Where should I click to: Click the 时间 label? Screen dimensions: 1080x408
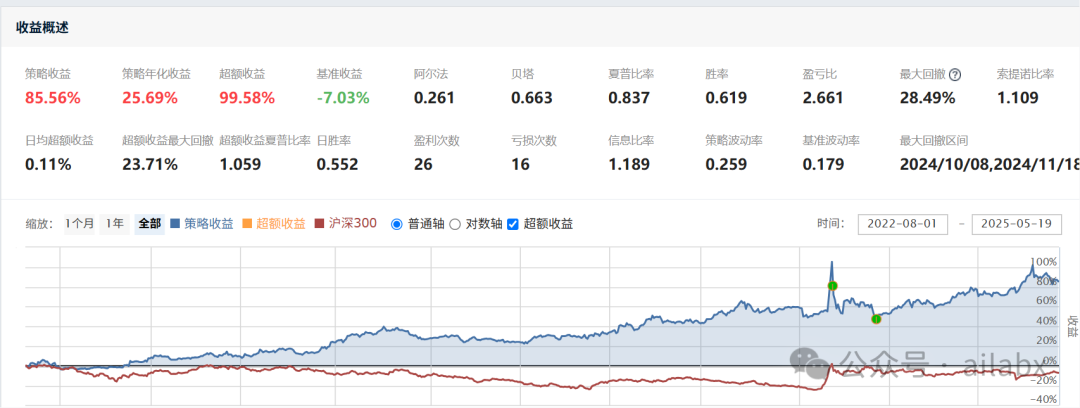tap(831, 224)
